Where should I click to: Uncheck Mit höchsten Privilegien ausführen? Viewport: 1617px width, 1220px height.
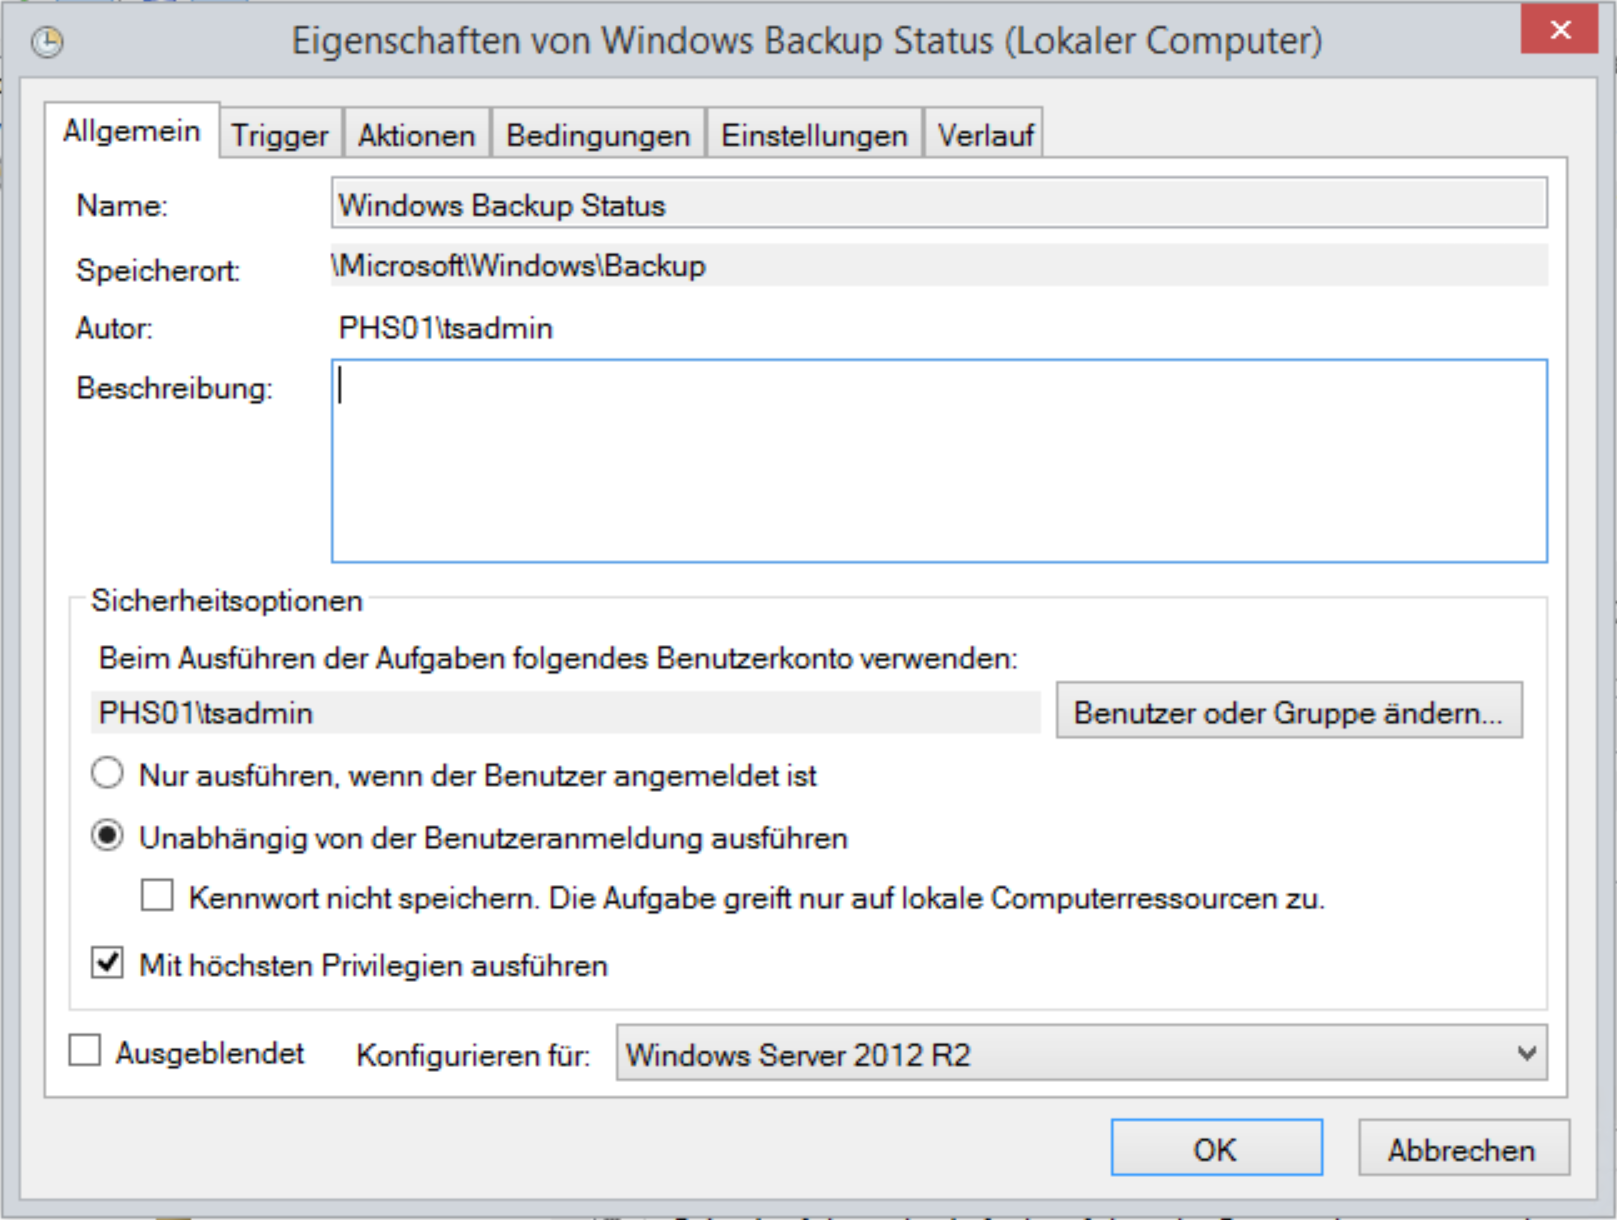point(107,963)
